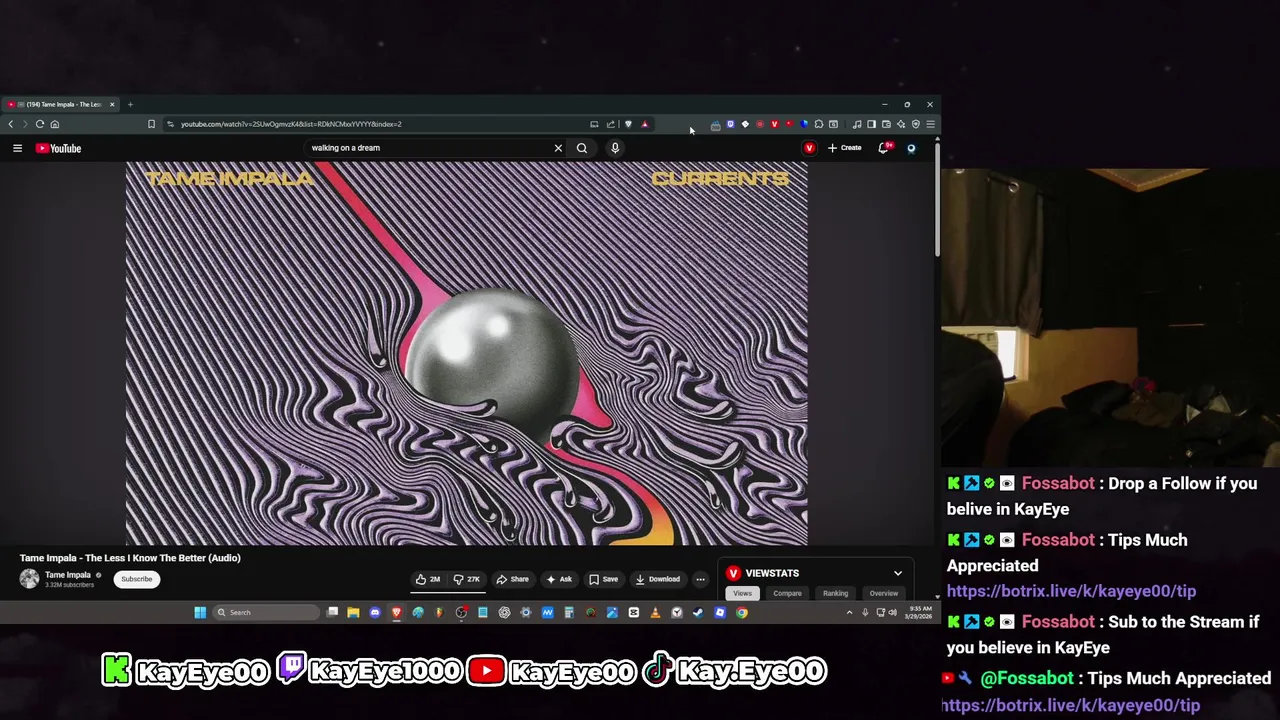Open Google Chrome from the taskbar

click(742, 612)
